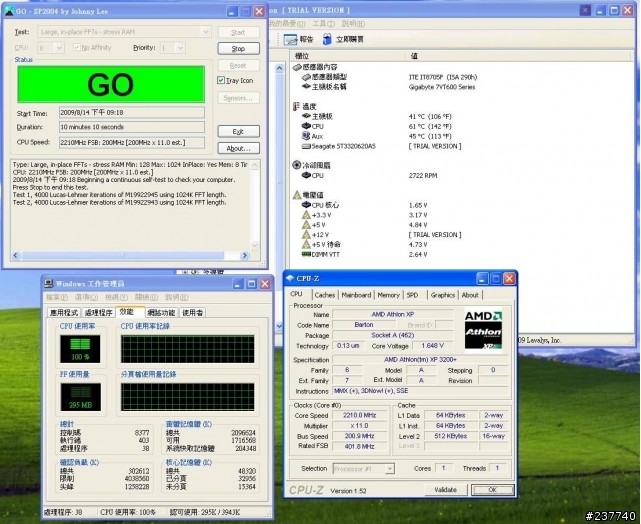The width and height of the screenshot is (641, 524).
Task: Click the Sensors... button in SP2004
Action: [x=238, y=98]
